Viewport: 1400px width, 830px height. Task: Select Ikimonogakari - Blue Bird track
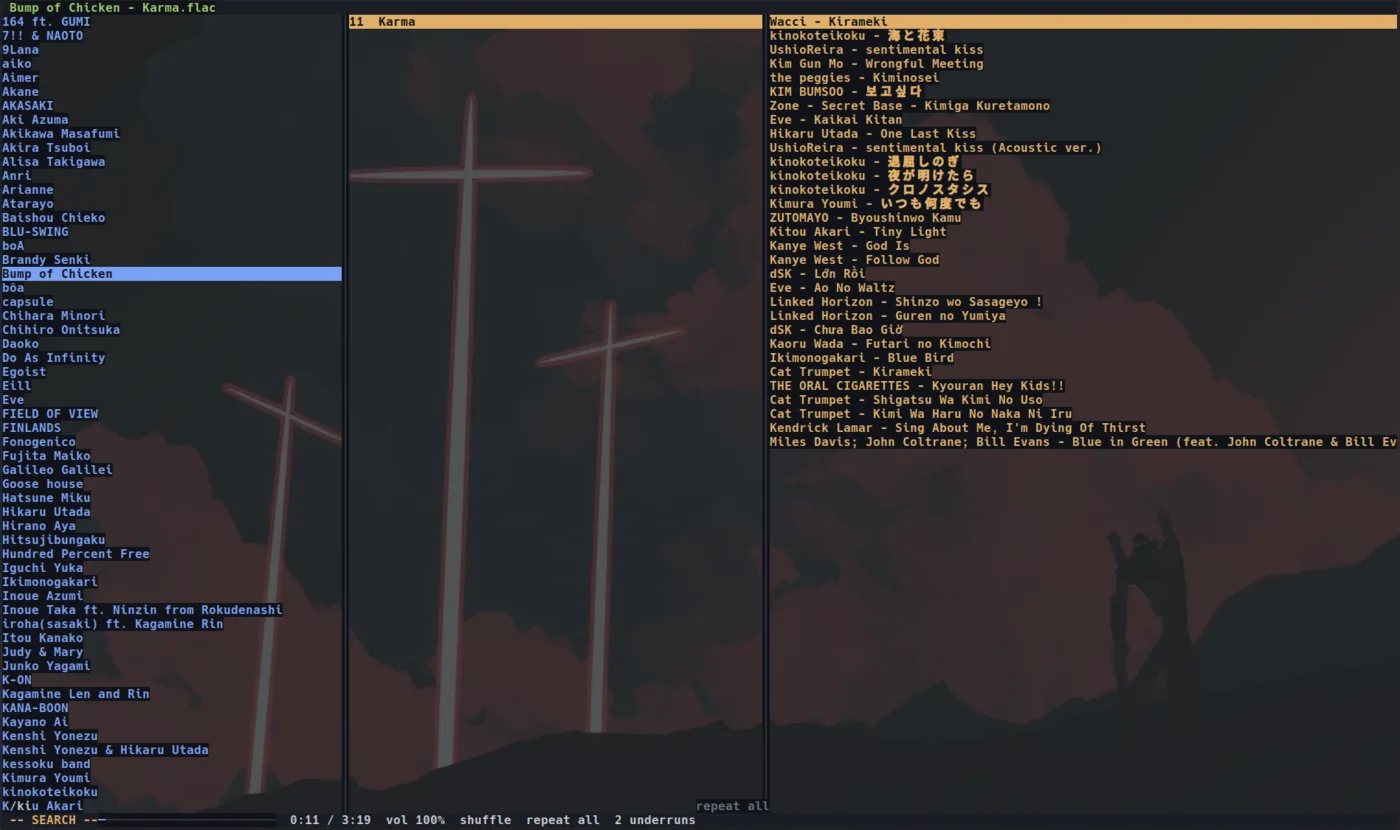pos(862,357)
